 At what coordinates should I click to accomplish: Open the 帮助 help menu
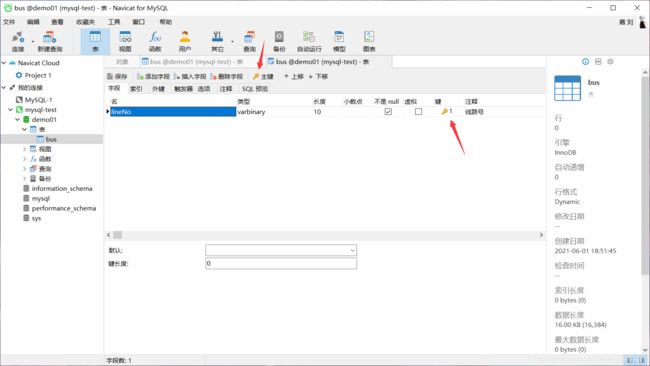(x=165, y=22)
